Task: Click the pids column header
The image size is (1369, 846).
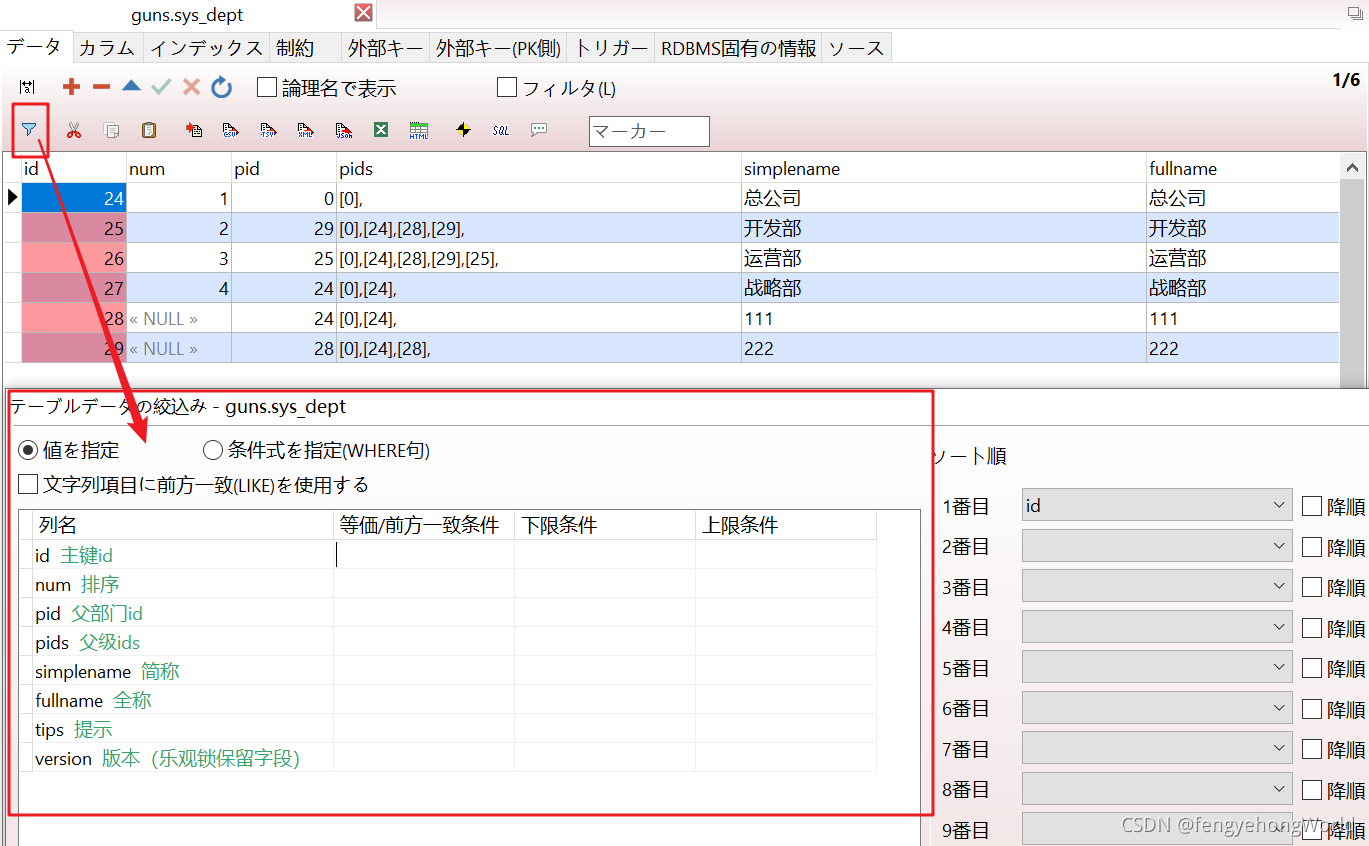Action: point(539,169)
